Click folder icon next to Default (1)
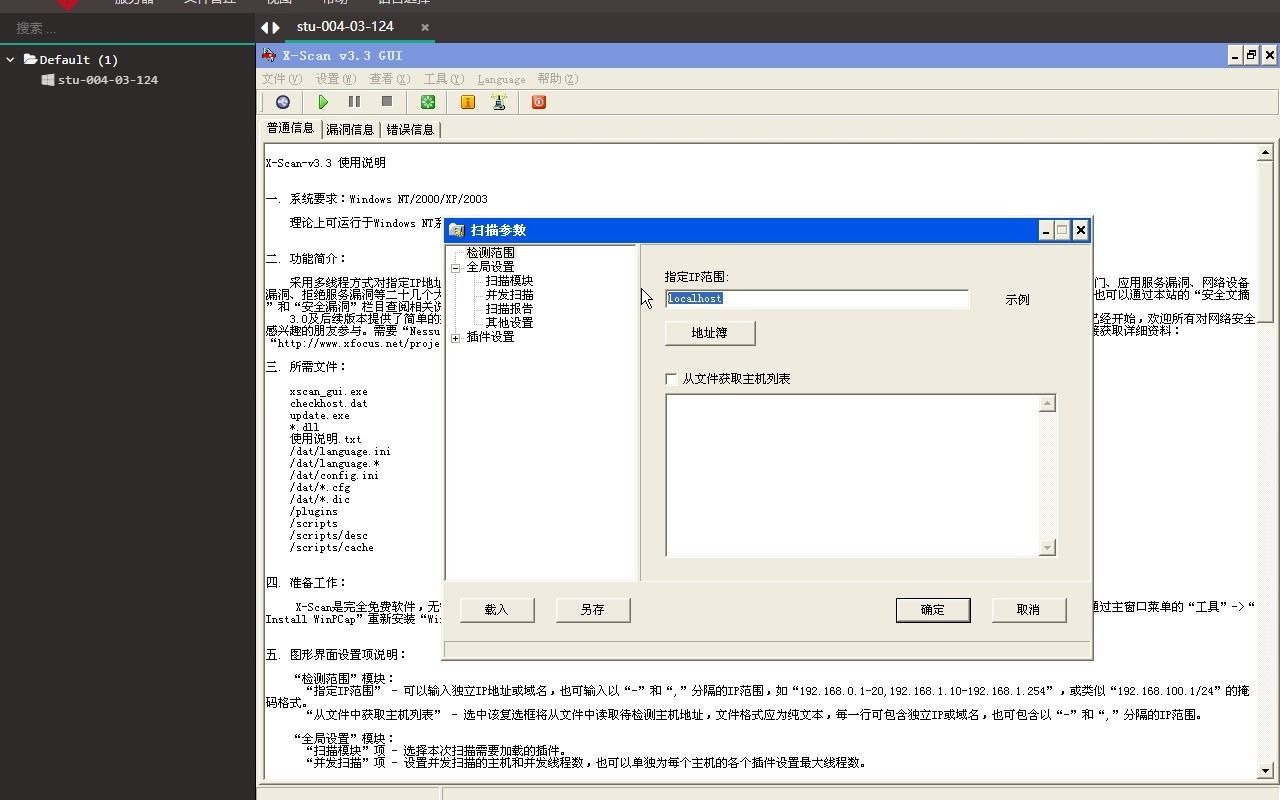This screenshot has height=800, width=1280. 30,60
